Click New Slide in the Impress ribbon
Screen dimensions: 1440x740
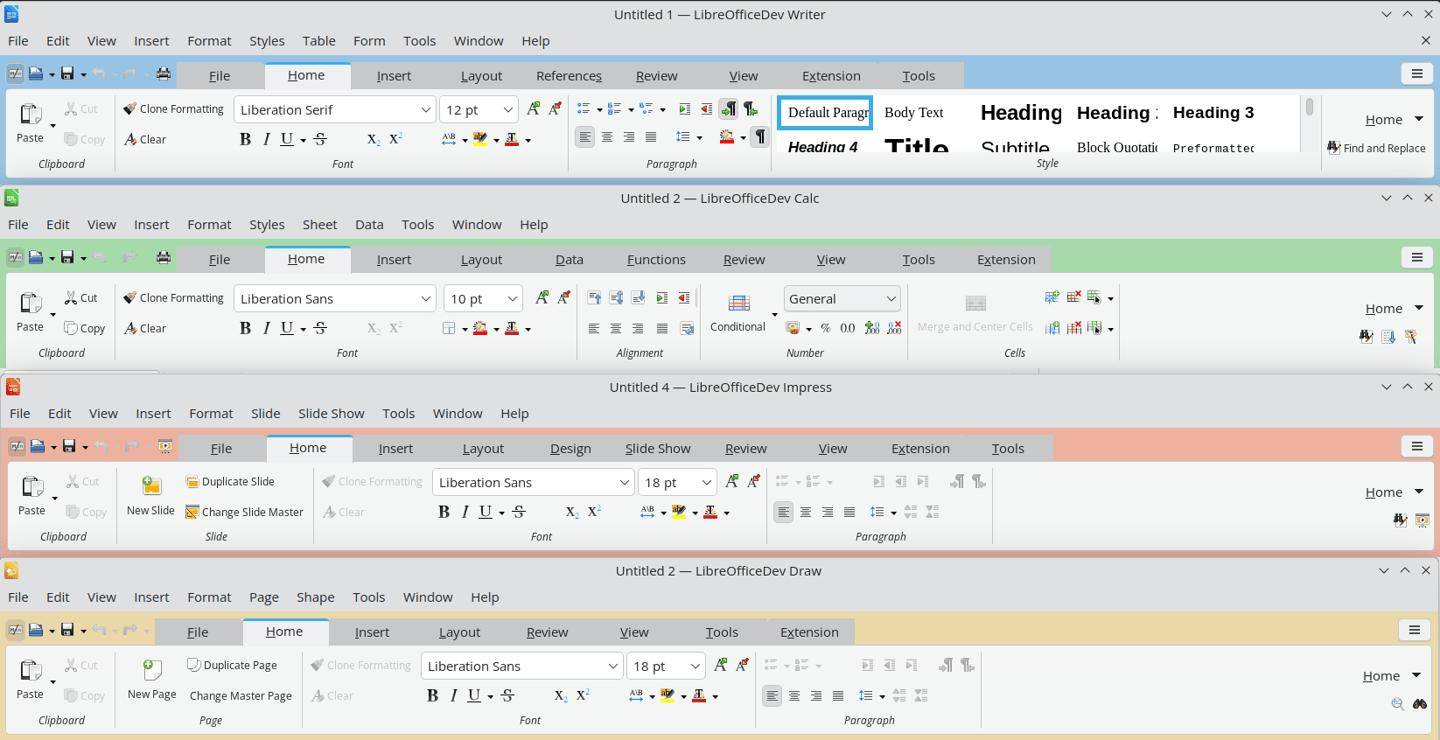point(151,496)
